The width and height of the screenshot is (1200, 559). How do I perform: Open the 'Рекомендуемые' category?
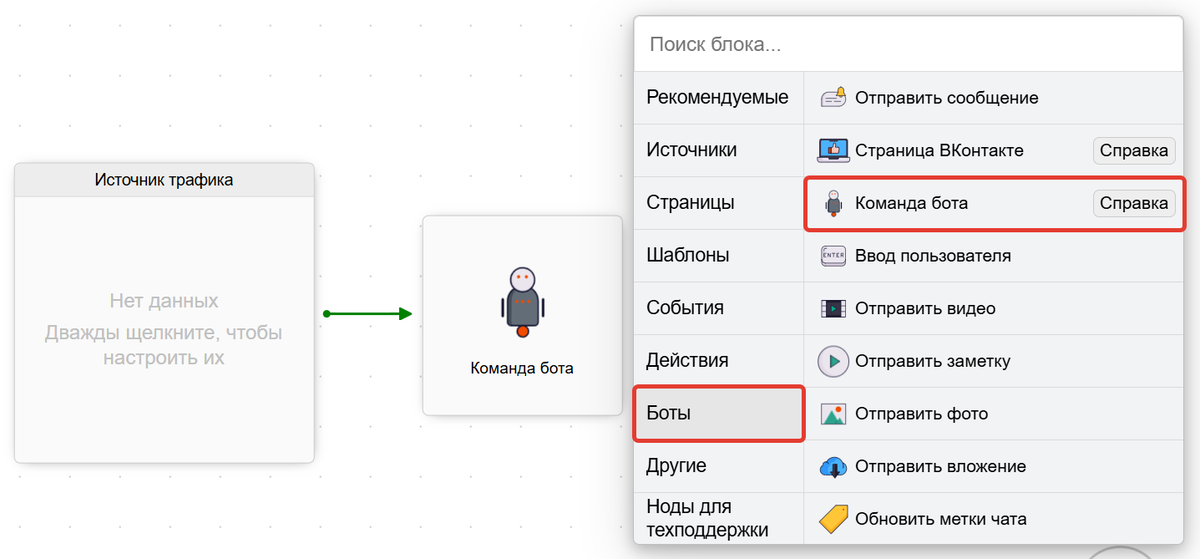719,98
